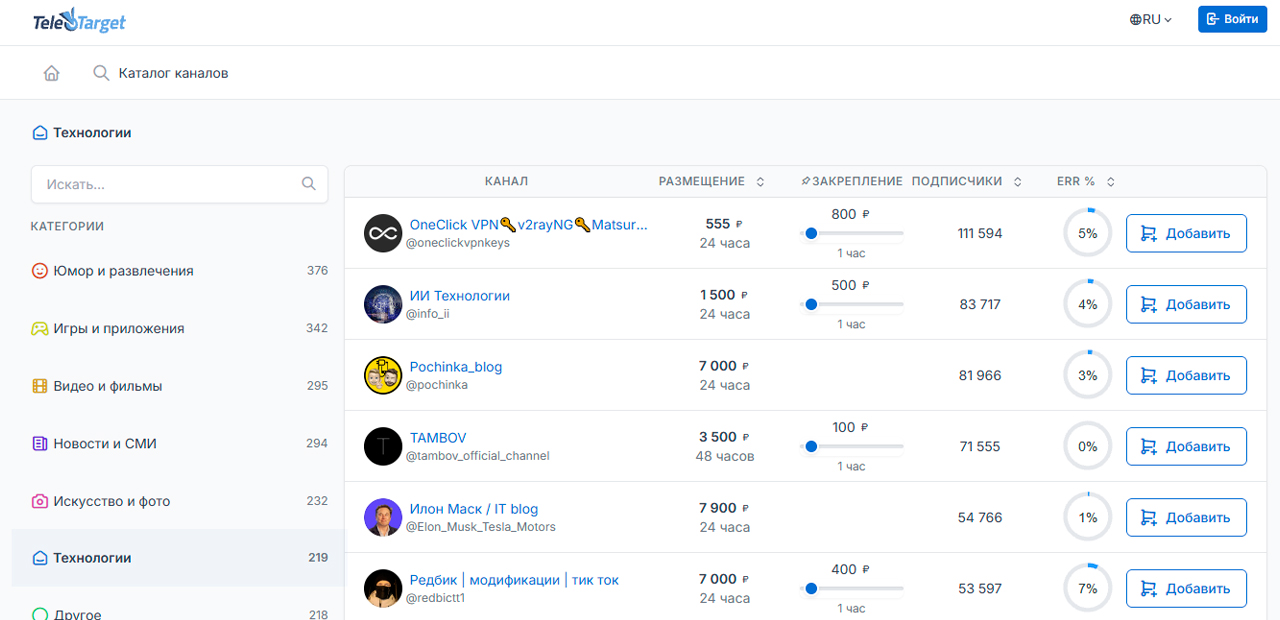The width and height of the screenshot is (1280, 620).
Task: Select Технологии category in sidebar
Action: click(x=180, y=558)
